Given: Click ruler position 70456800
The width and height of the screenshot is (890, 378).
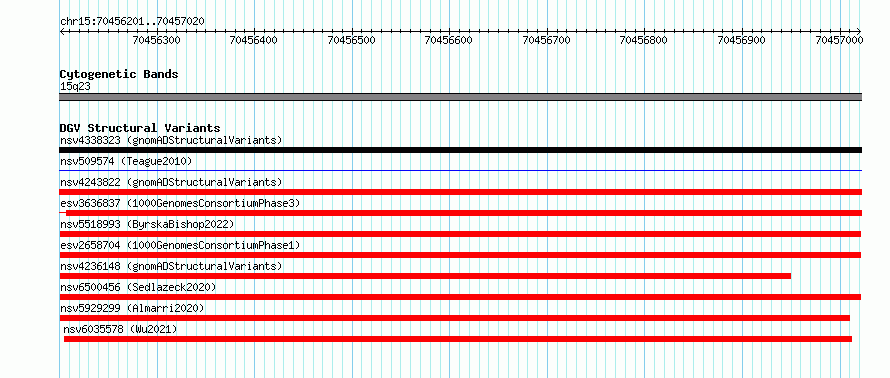Looking at the screenshot, I should coord(644,40).
